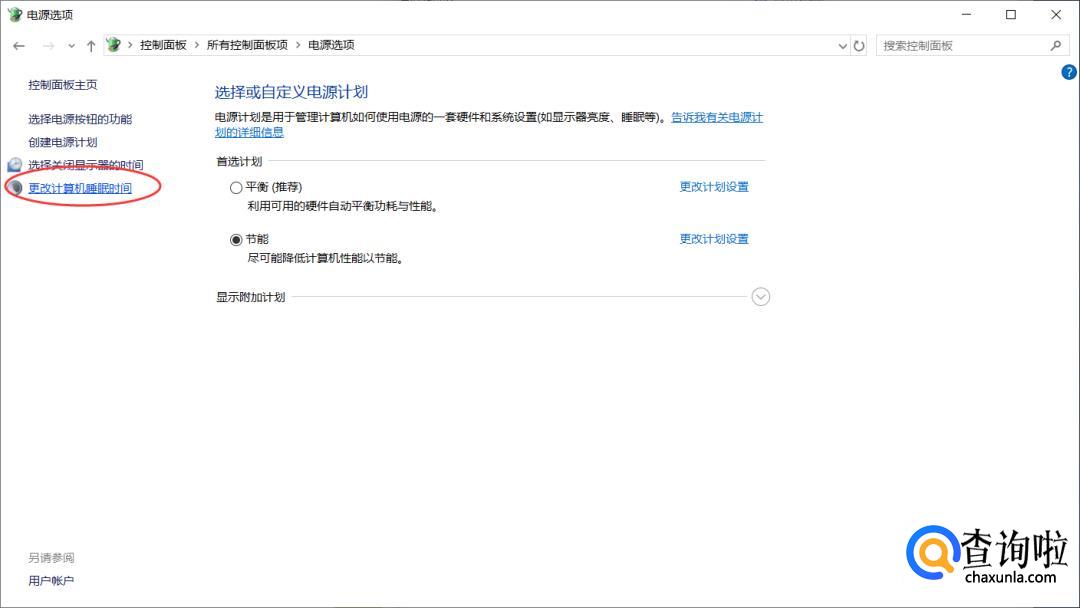Go to 控制面板 in the breadcrumb

[163, 45]
